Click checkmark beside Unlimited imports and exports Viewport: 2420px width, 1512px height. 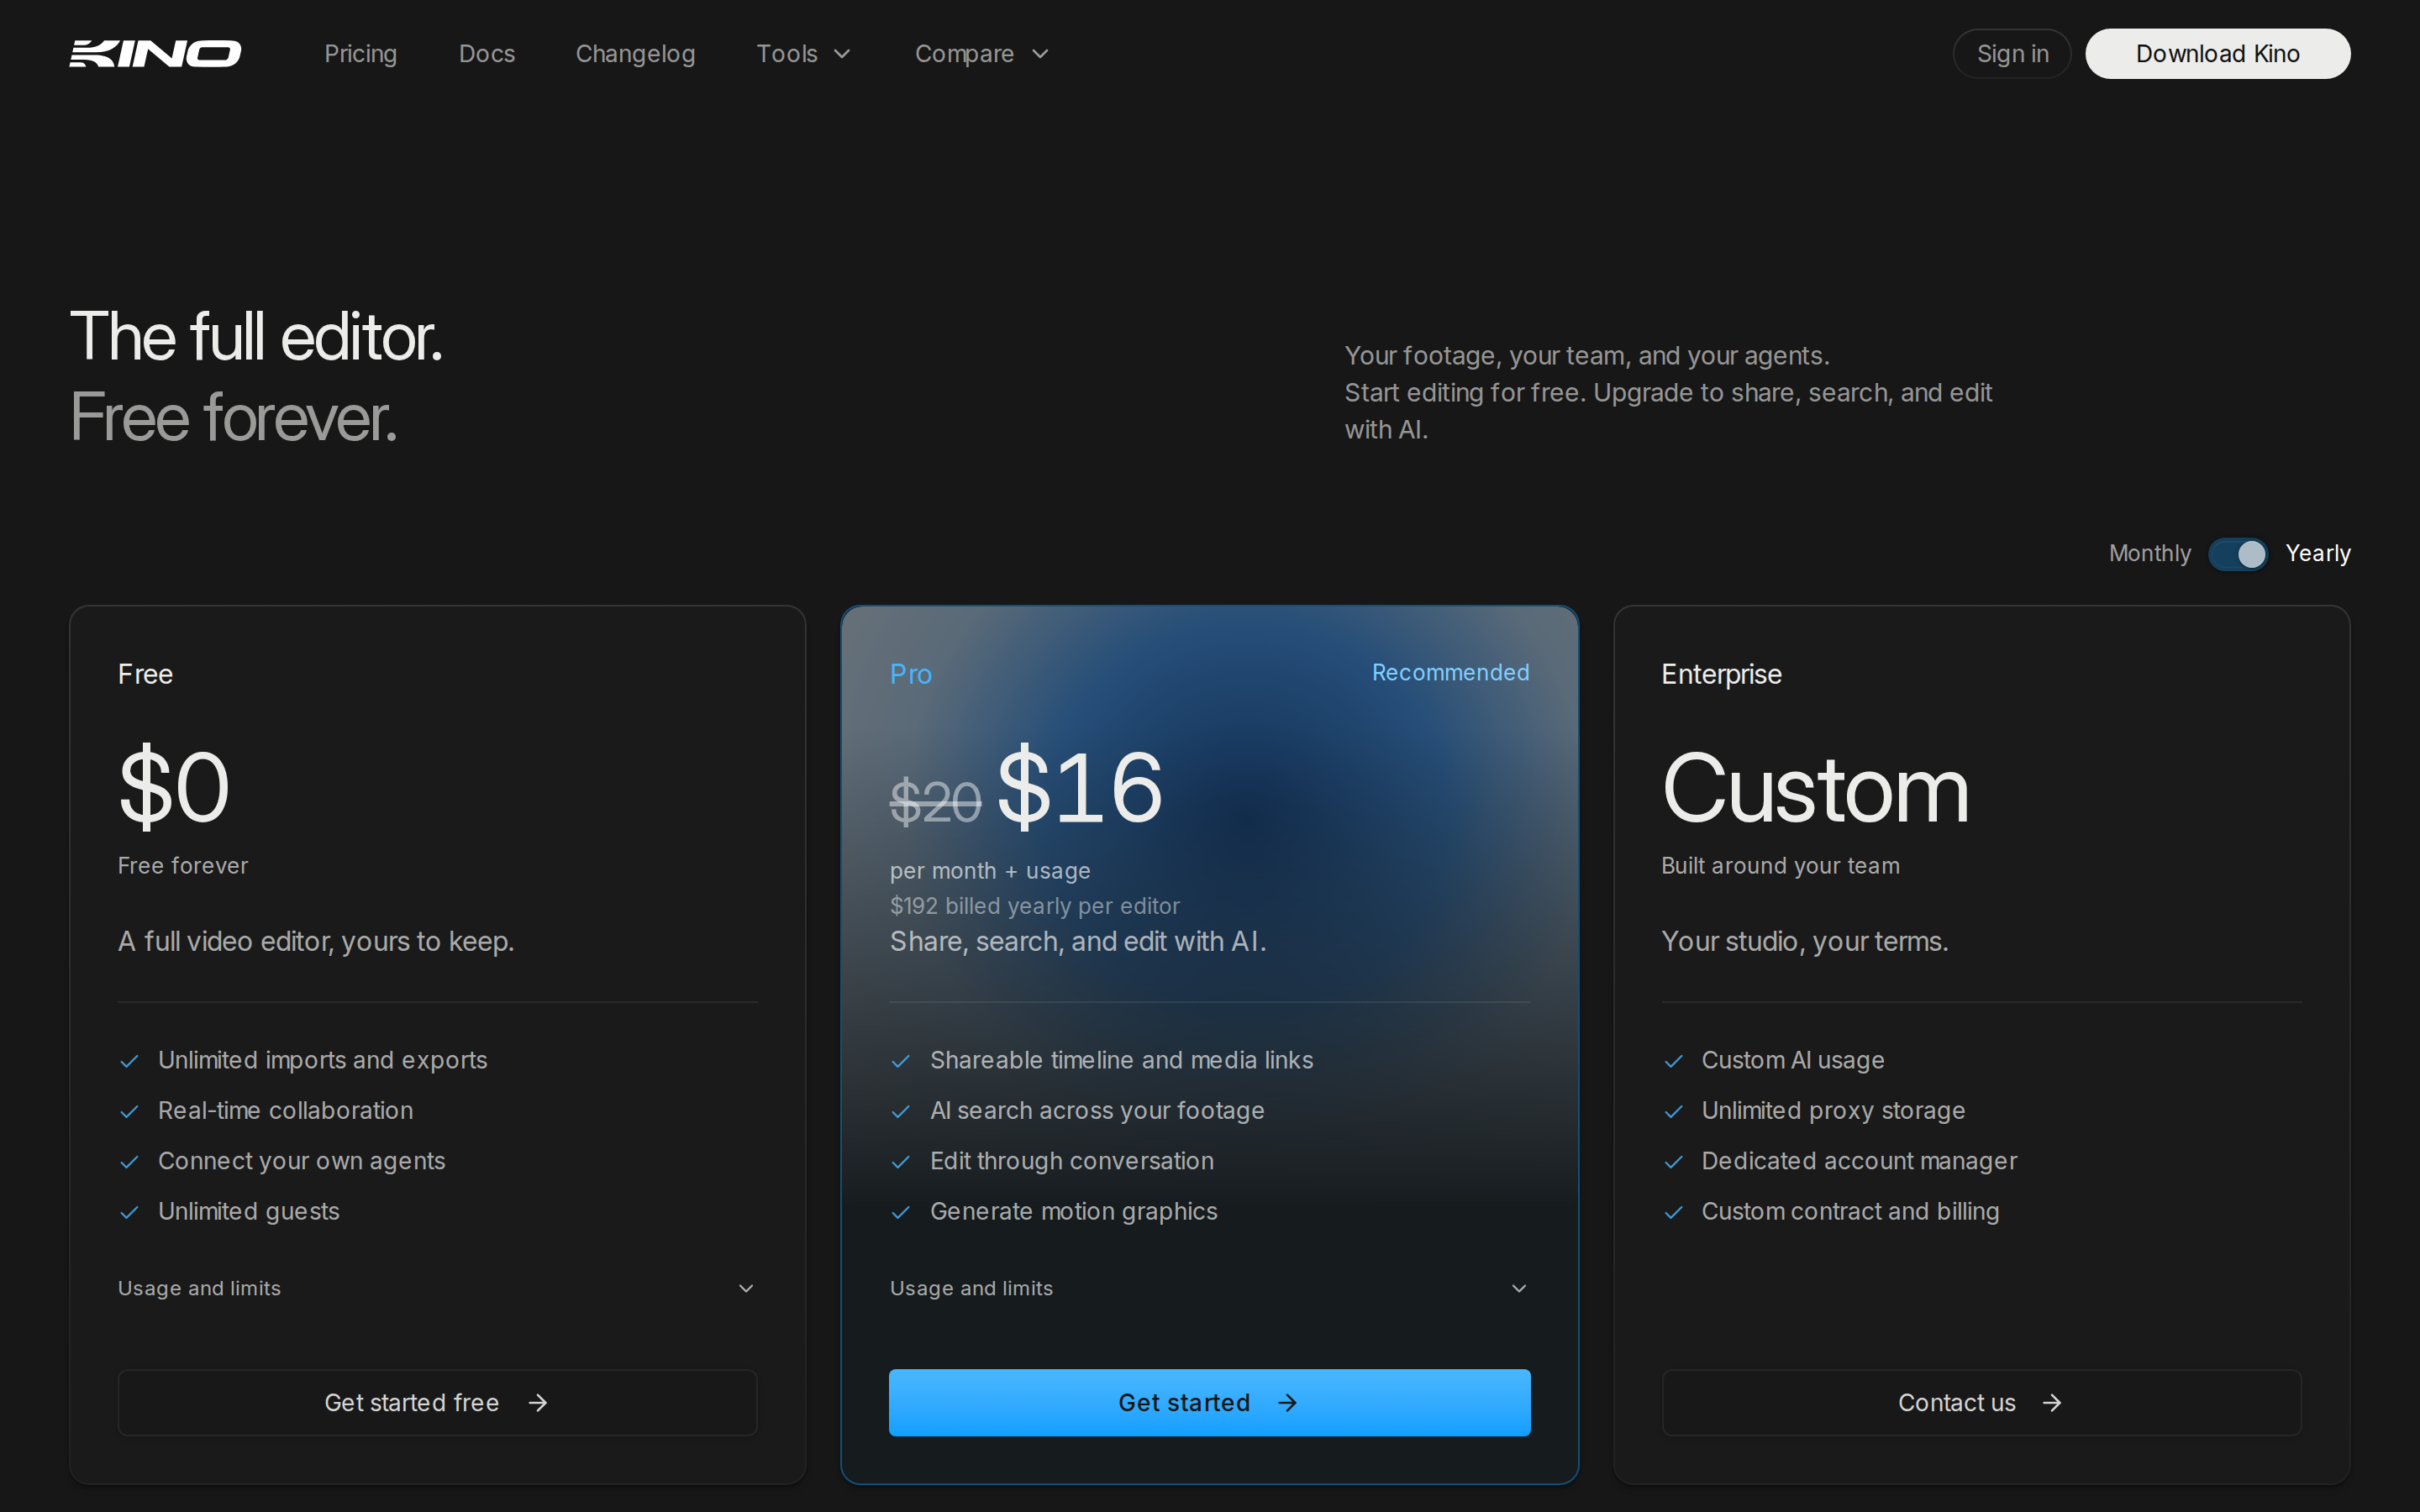tap(129, 1061)
